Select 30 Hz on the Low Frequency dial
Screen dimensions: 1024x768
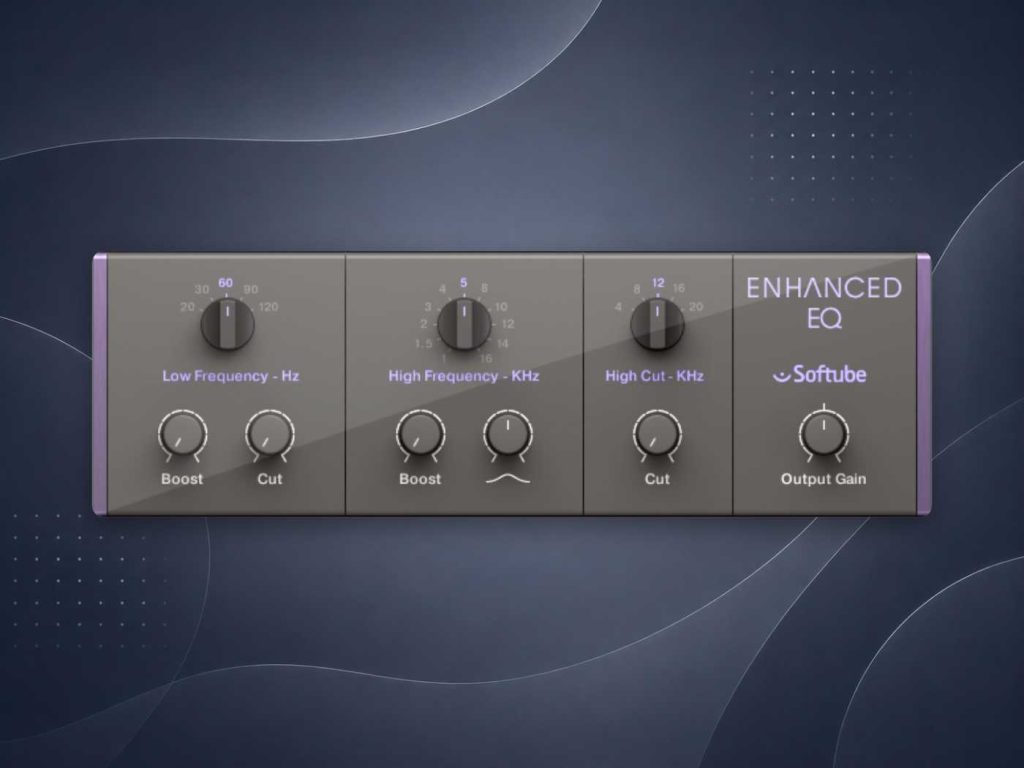(x=202, y=289)
